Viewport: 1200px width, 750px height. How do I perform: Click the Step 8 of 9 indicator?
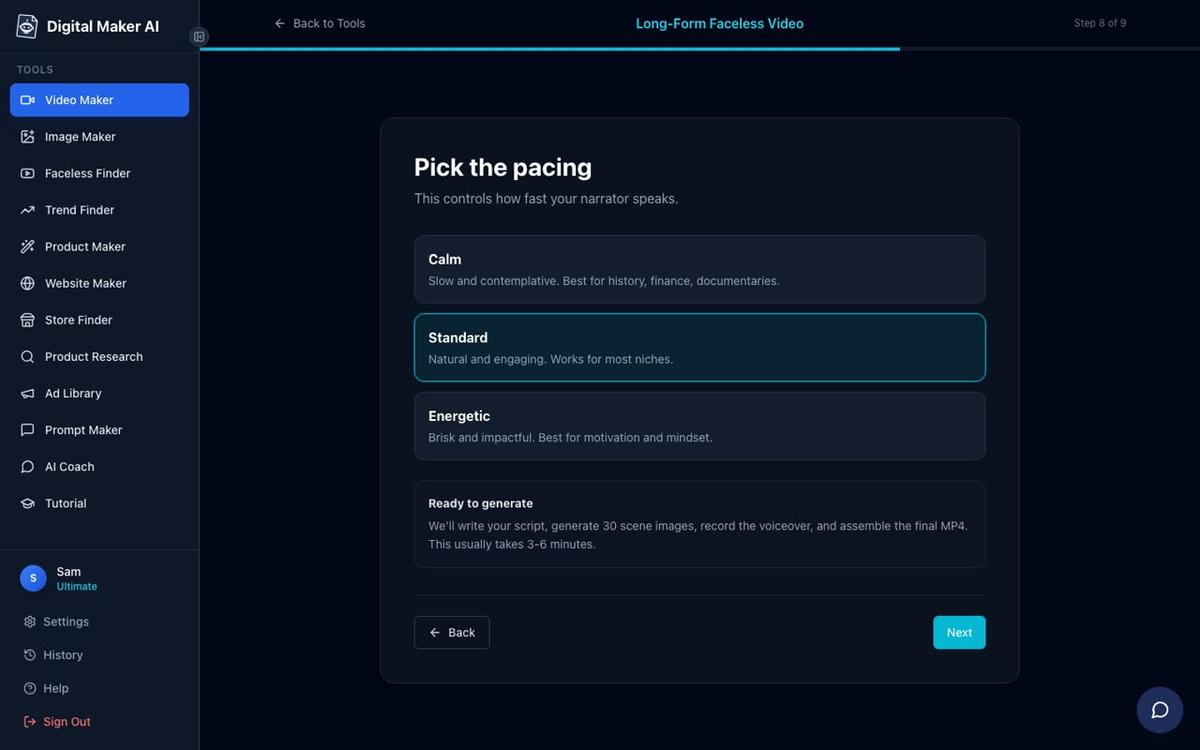point(1100,23)
